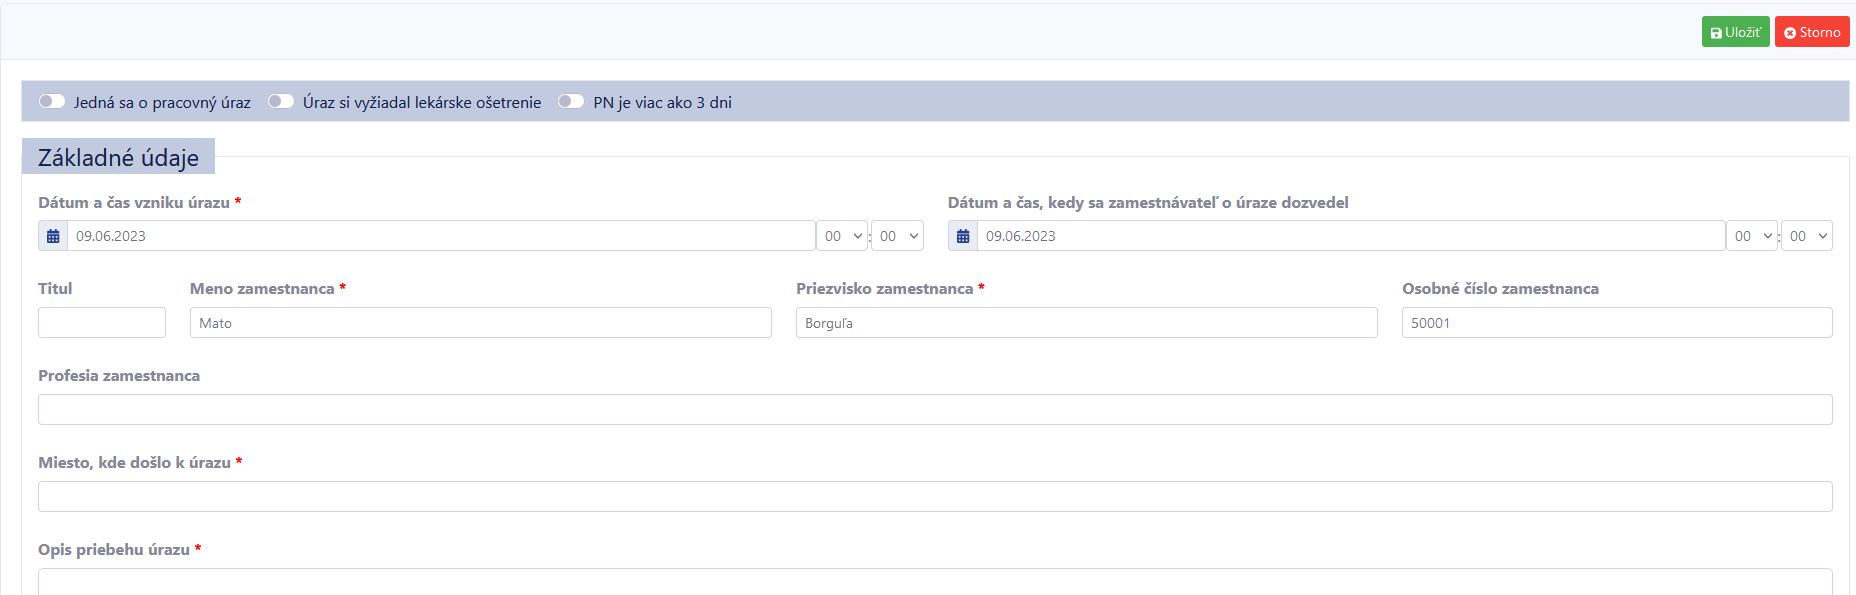Image resolution: width=1856 pixels, height=595 pixels.
Task: Toggle 'PN je viac ako 3 dni' switch
Action: [571, 101]
